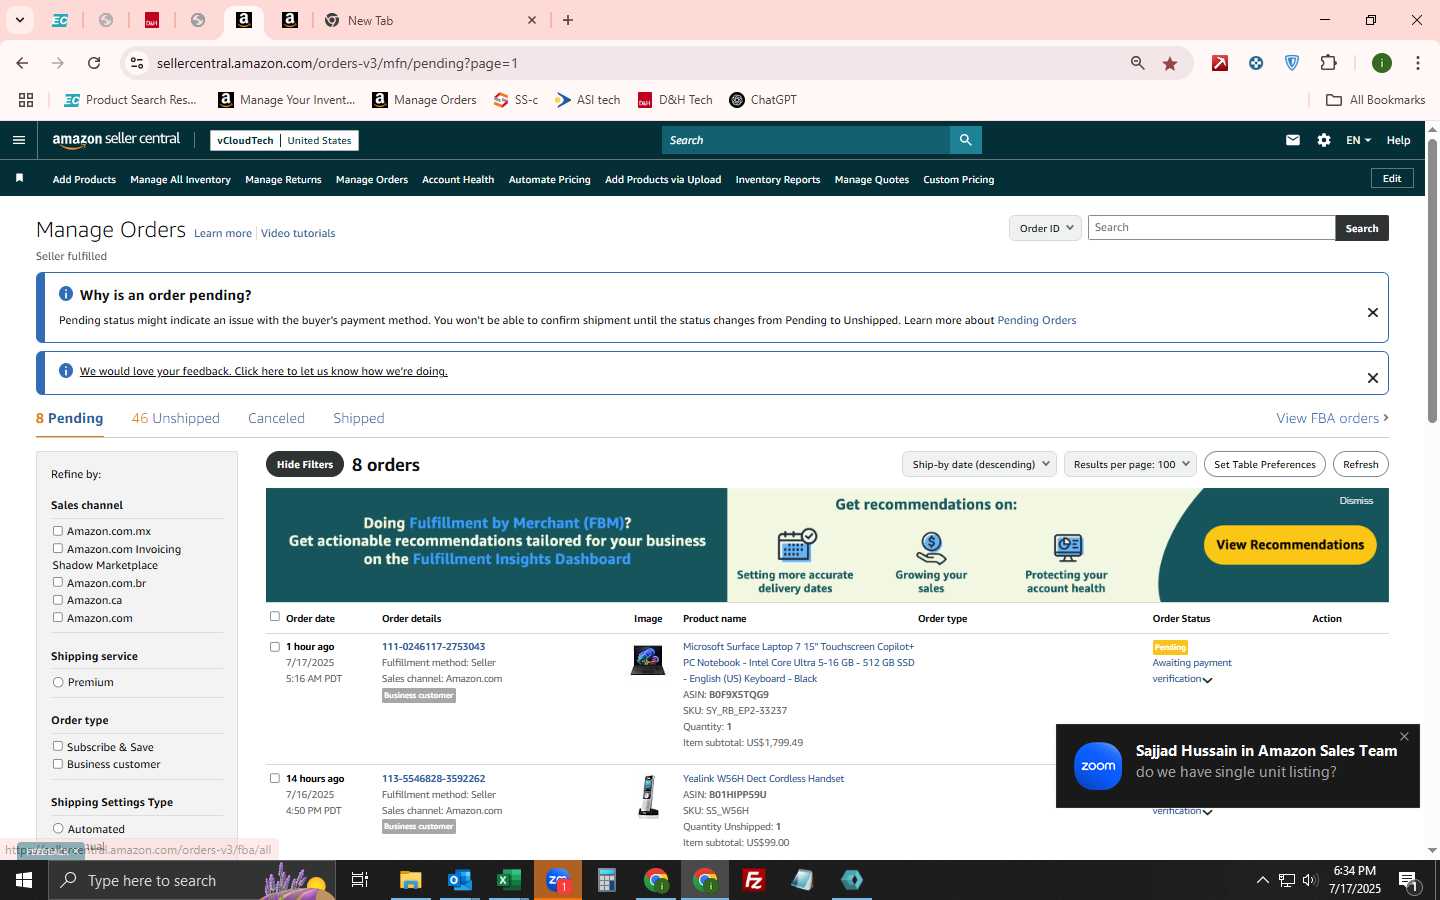Screen dimensions: 1440x900
Task: Select order 111-0246117-2753043 checkbox
Action: [275, 647]
